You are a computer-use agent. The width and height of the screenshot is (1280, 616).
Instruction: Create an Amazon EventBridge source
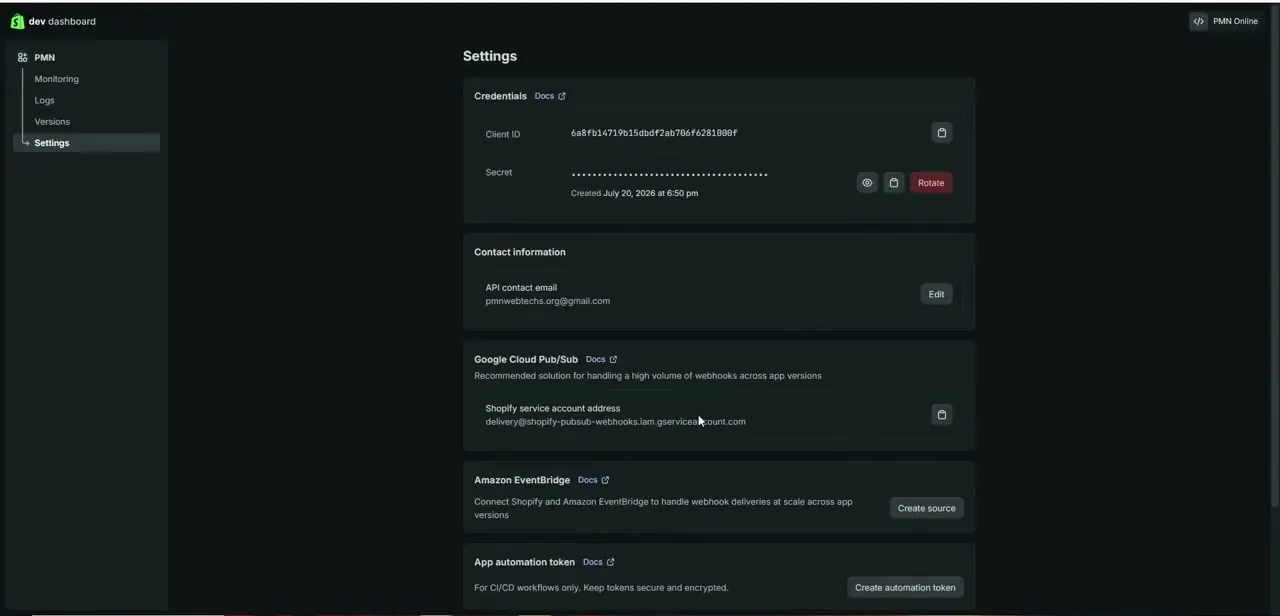coord(926,508)
